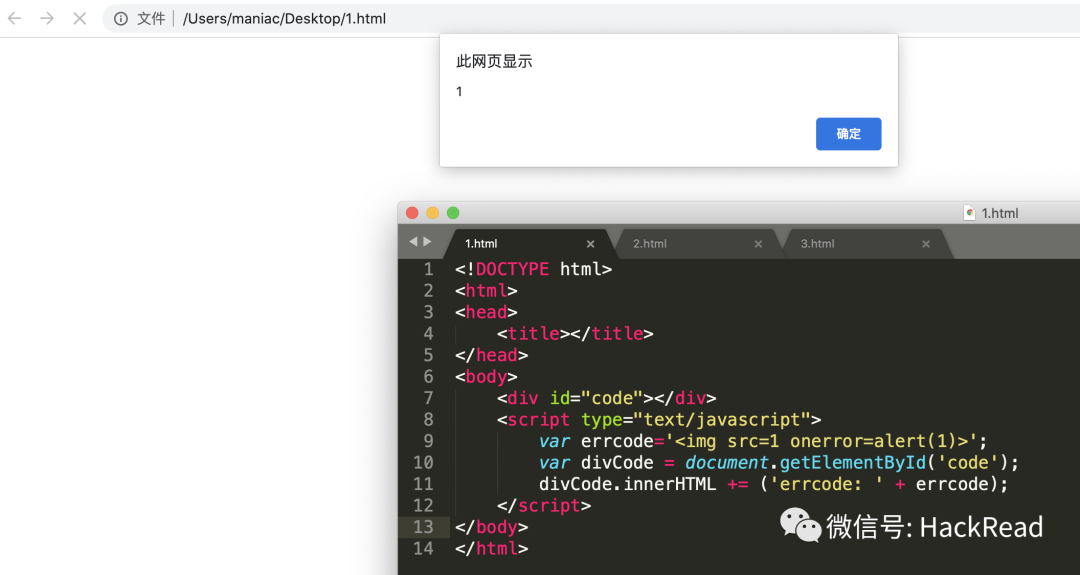The width and height of the screenshot is (1080, 575).
Task: Click the closing html tag on line 14
Action: tap(492, 549)
